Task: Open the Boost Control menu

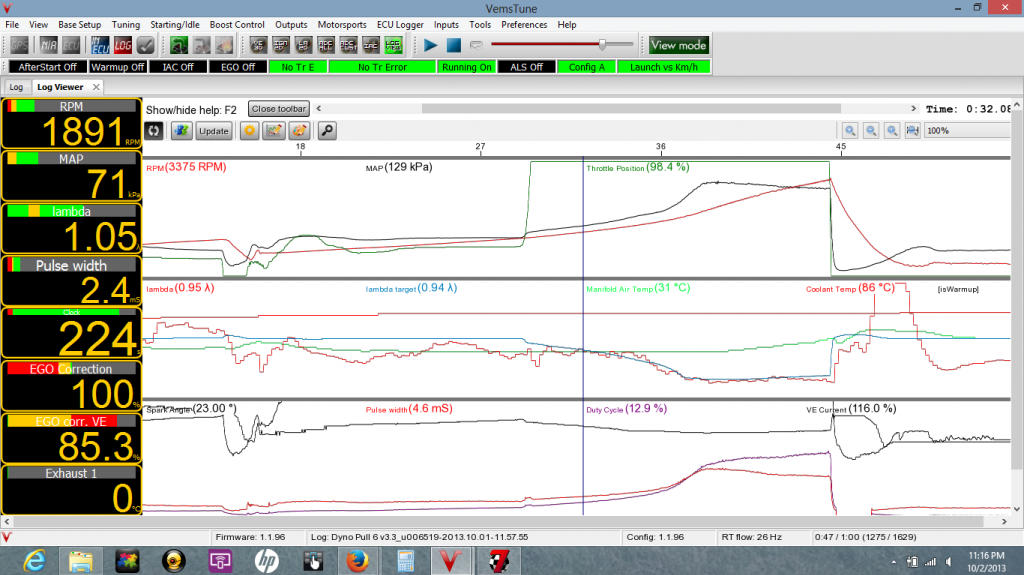Action: coord(237,24)
